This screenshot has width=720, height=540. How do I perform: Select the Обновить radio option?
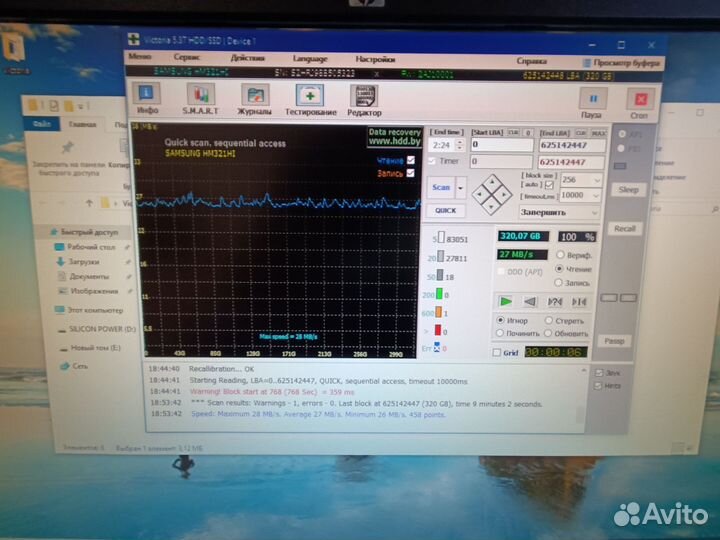click(x=548, y=333)
